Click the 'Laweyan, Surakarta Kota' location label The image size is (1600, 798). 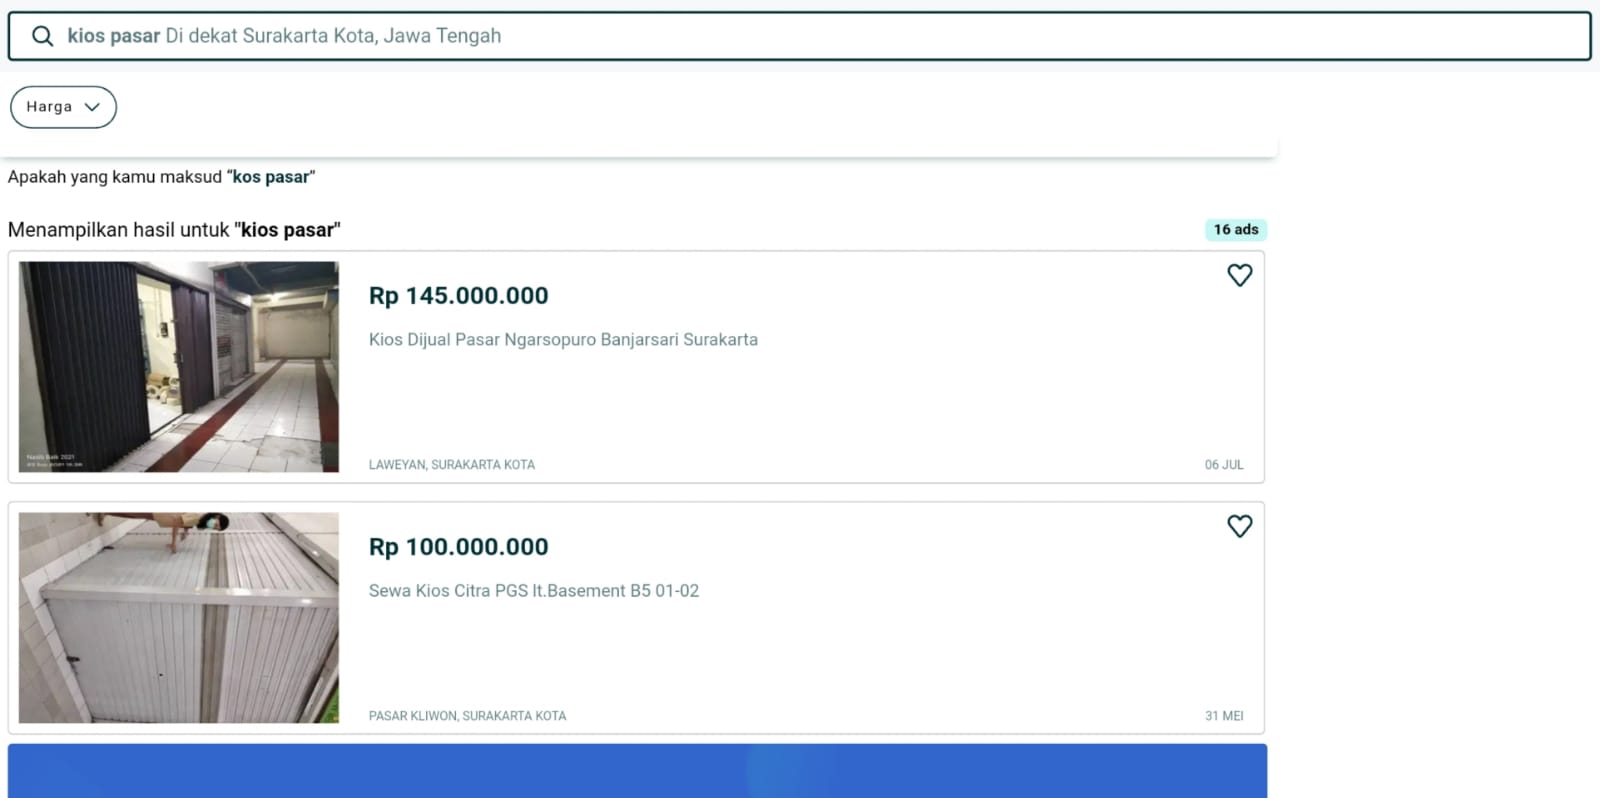click(451, 465)
